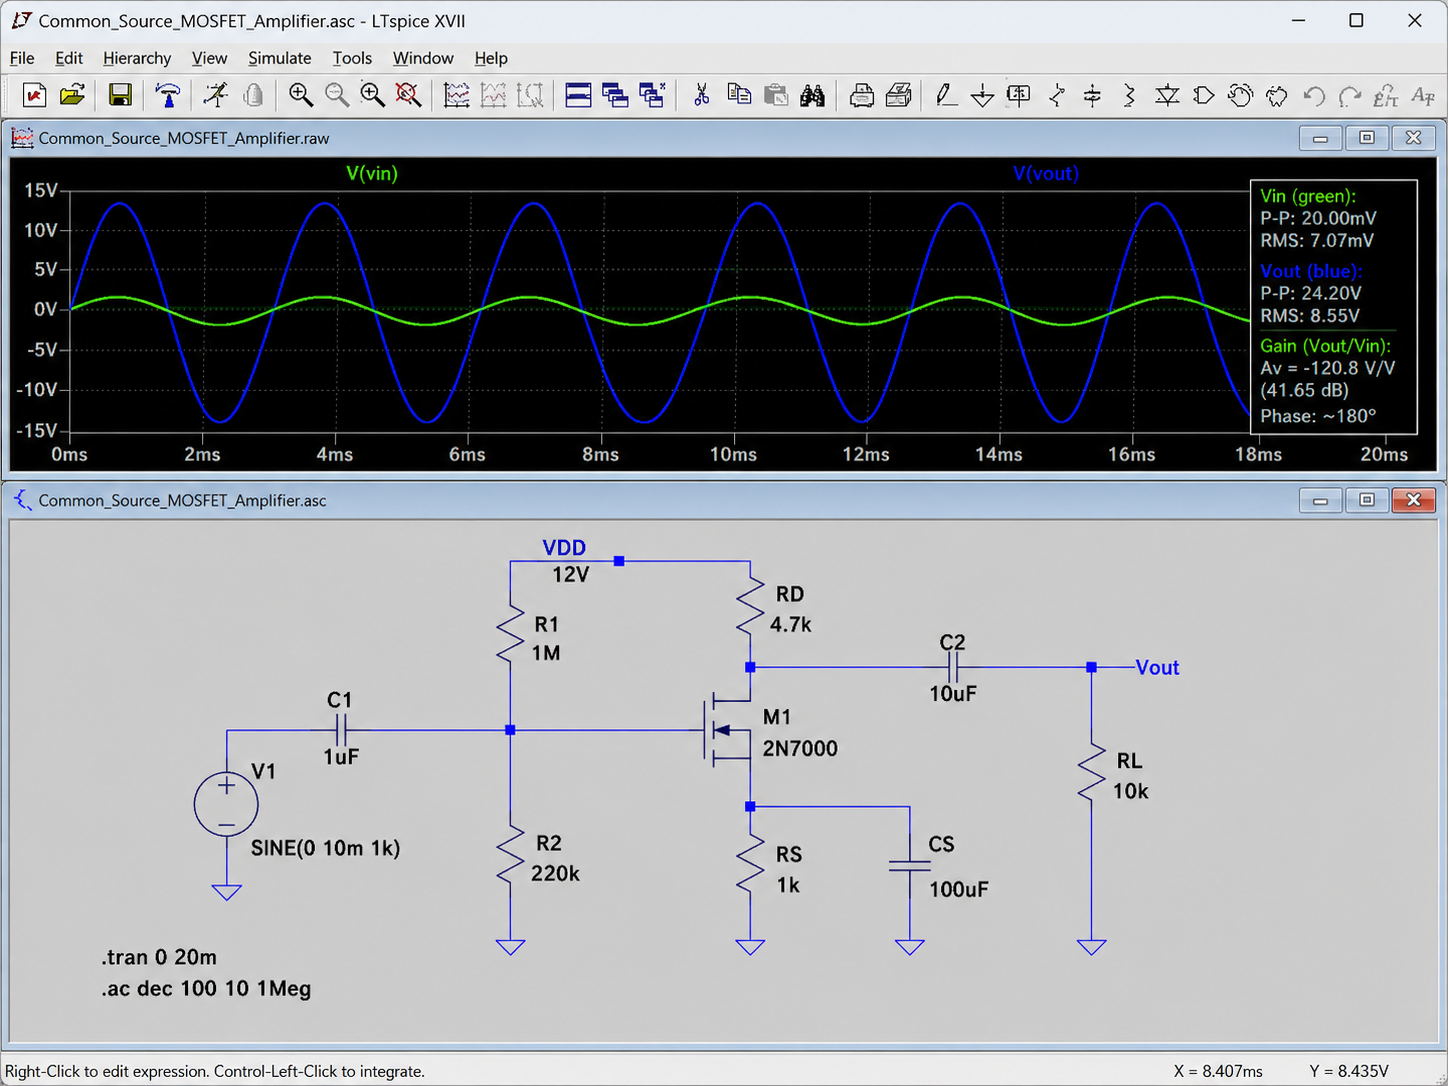Click the RD 4.7k resistor value
This screenshot has height=1086, width=1448.
tap(790, 624)
